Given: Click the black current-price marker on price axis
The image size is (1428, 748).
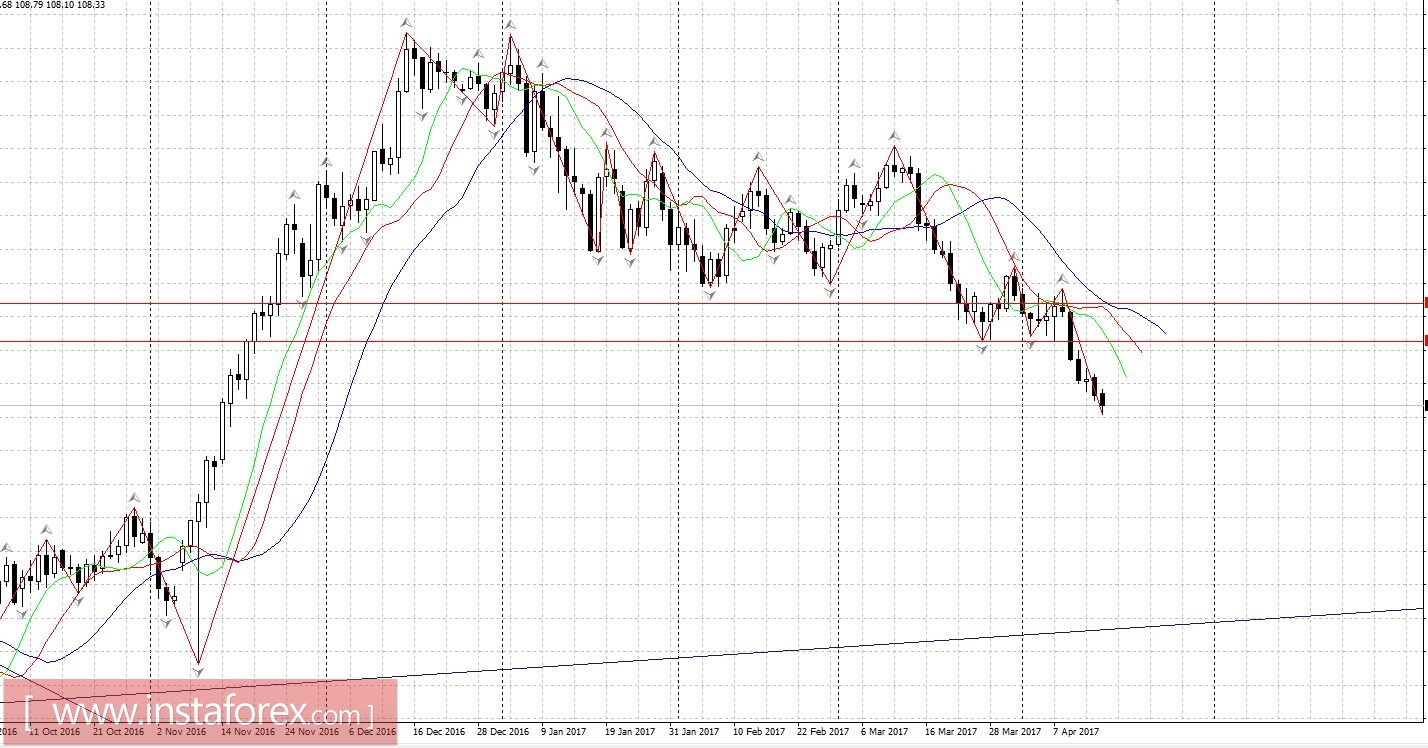Looking at the screenshot, I should point(1425,405).
